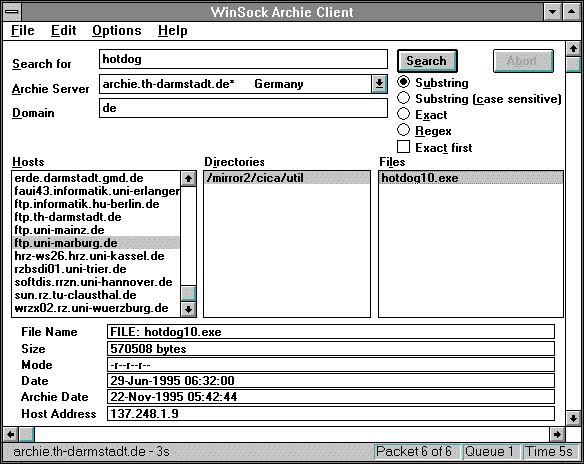Image resolution: width=584 pixels, height=464 pixels.
Task: Click the Search button
Action: tap(427, 61)
